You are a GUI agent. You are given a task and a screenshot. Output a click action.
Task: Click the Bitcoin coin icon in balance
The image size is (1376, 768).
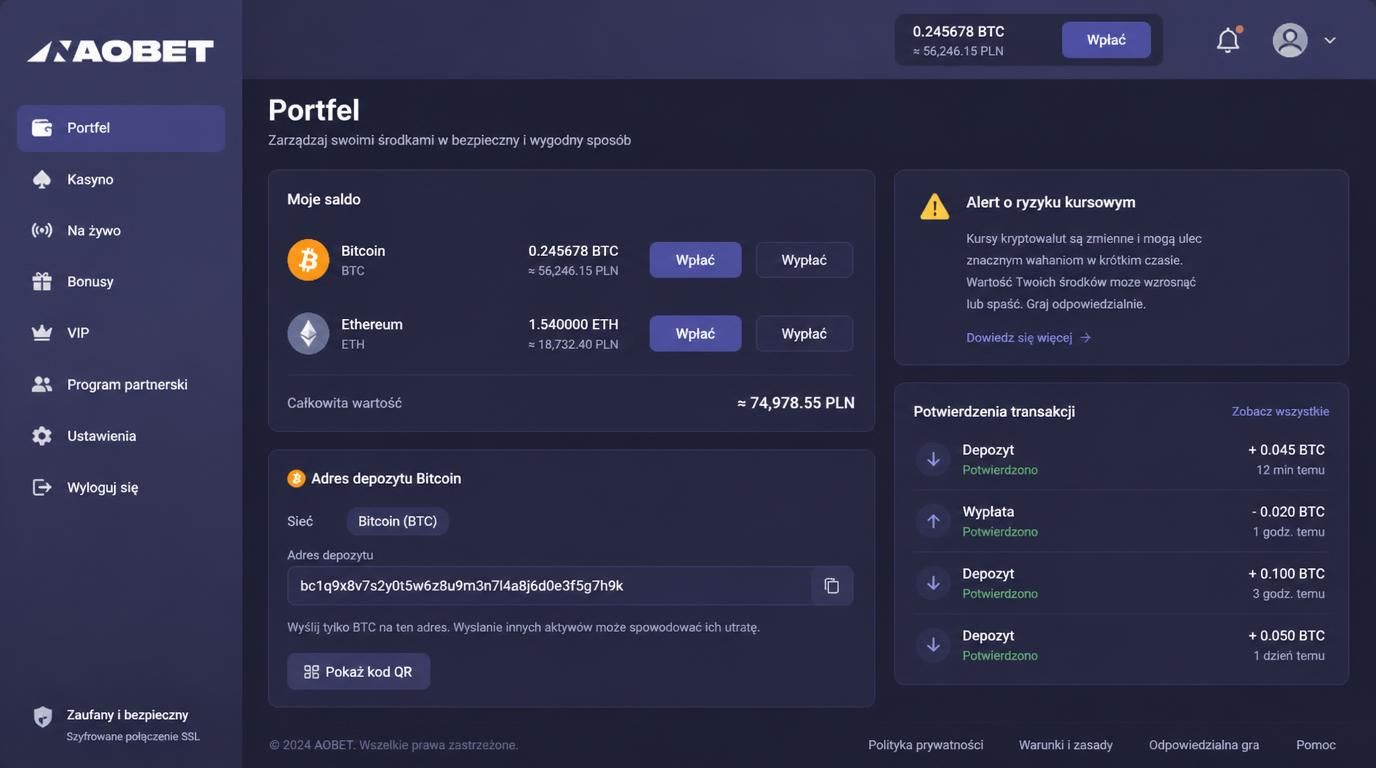[308, 260]
